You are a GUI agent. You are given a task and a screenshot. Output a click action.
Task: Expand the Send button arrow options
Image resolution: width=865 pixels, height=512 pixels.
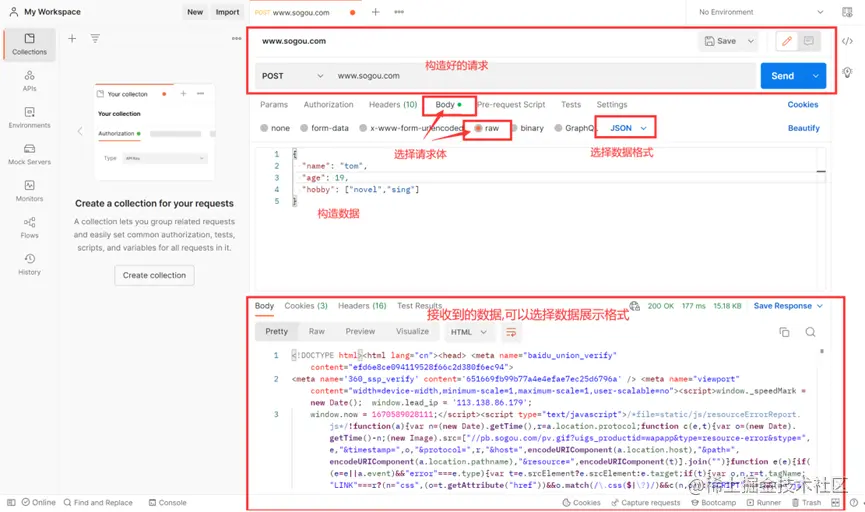[815, 76]
